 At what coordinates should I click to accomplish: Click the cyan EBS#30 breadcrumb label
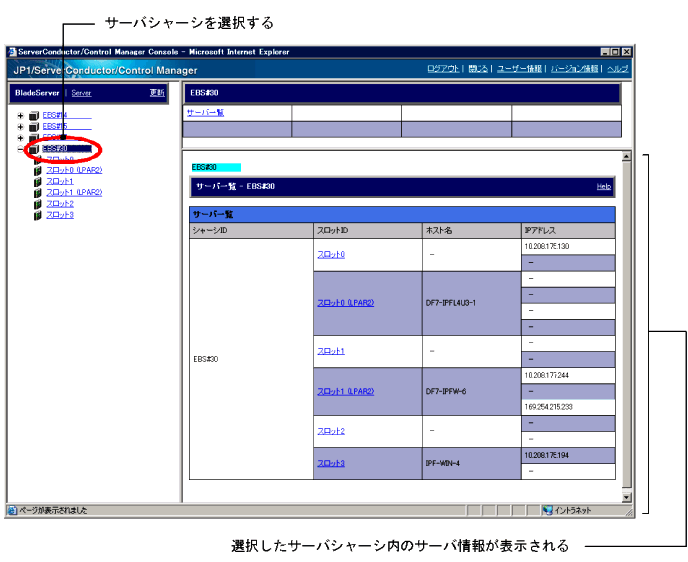(x=216, y=167)
